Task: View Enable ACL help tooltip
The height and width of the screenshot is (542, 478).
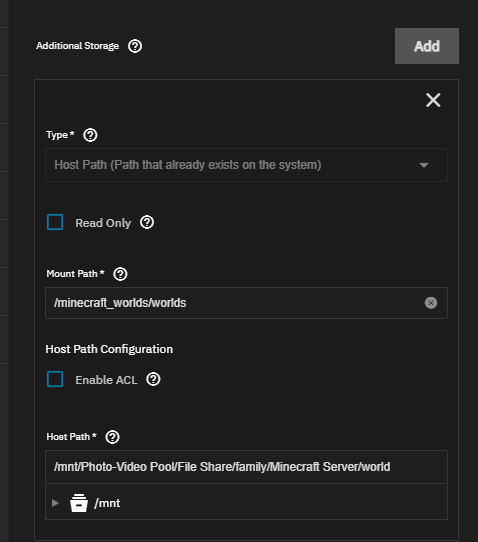Action: pyautogui.click(x=153, y=379)
